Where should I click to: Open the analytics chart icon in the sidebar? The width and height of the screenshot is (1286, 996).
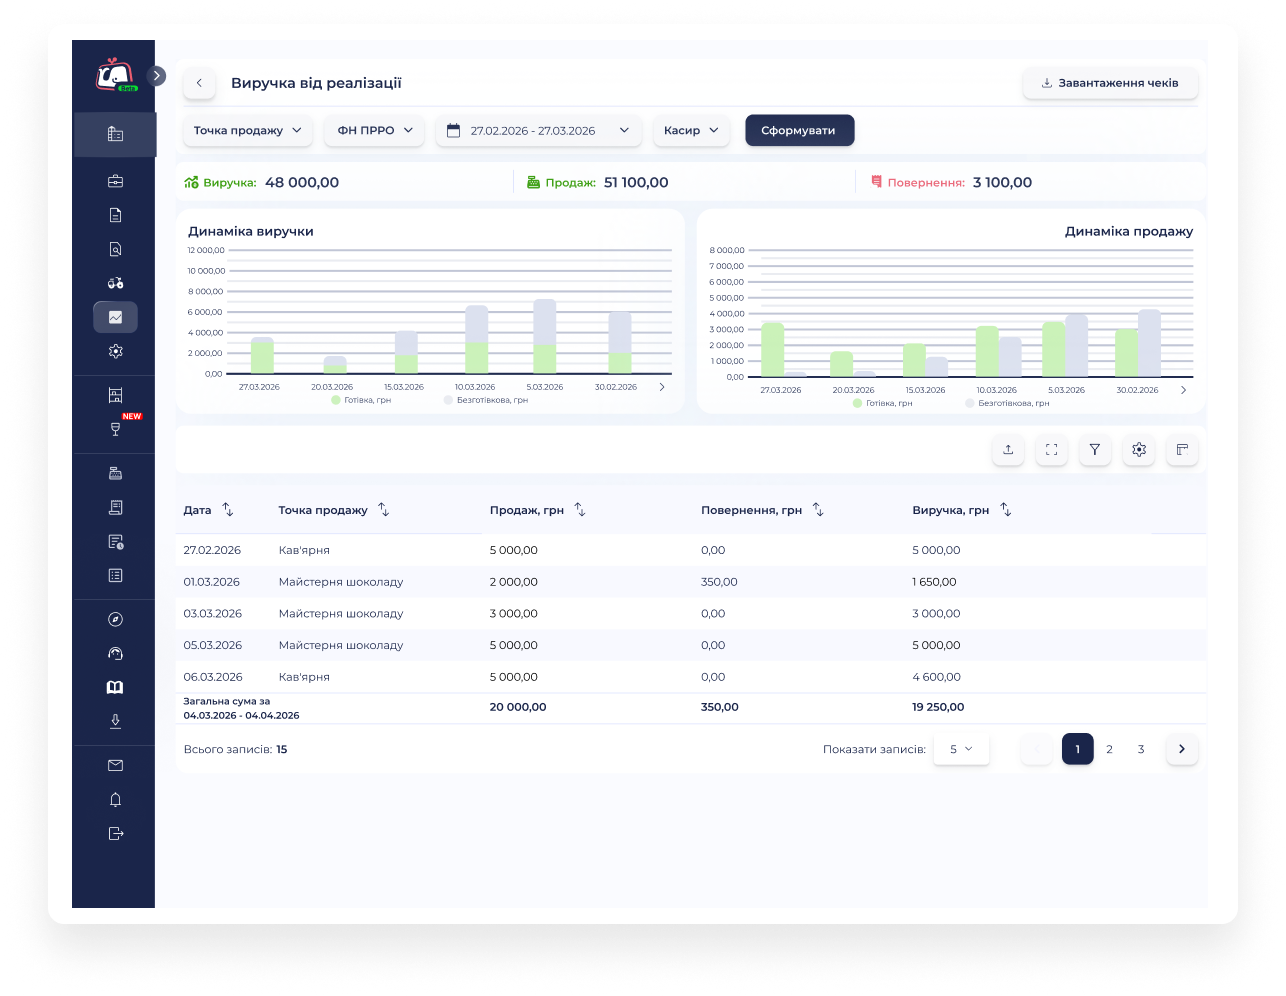pos(115,317)
